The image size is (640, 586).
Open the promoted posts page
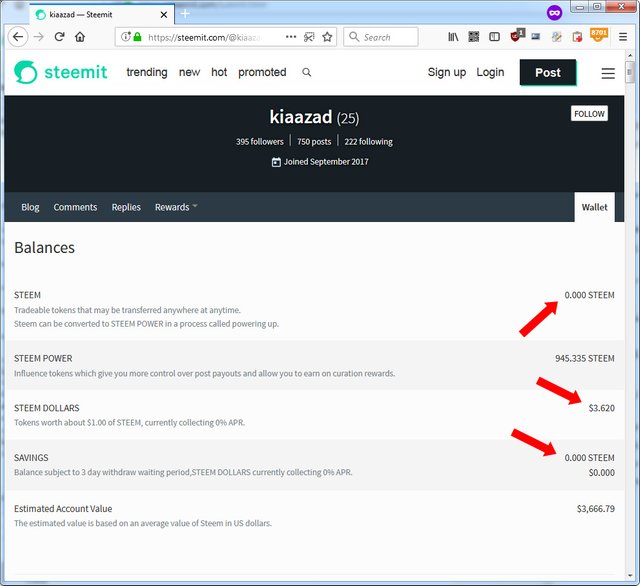pyautogui.click(x=262, y=72)
